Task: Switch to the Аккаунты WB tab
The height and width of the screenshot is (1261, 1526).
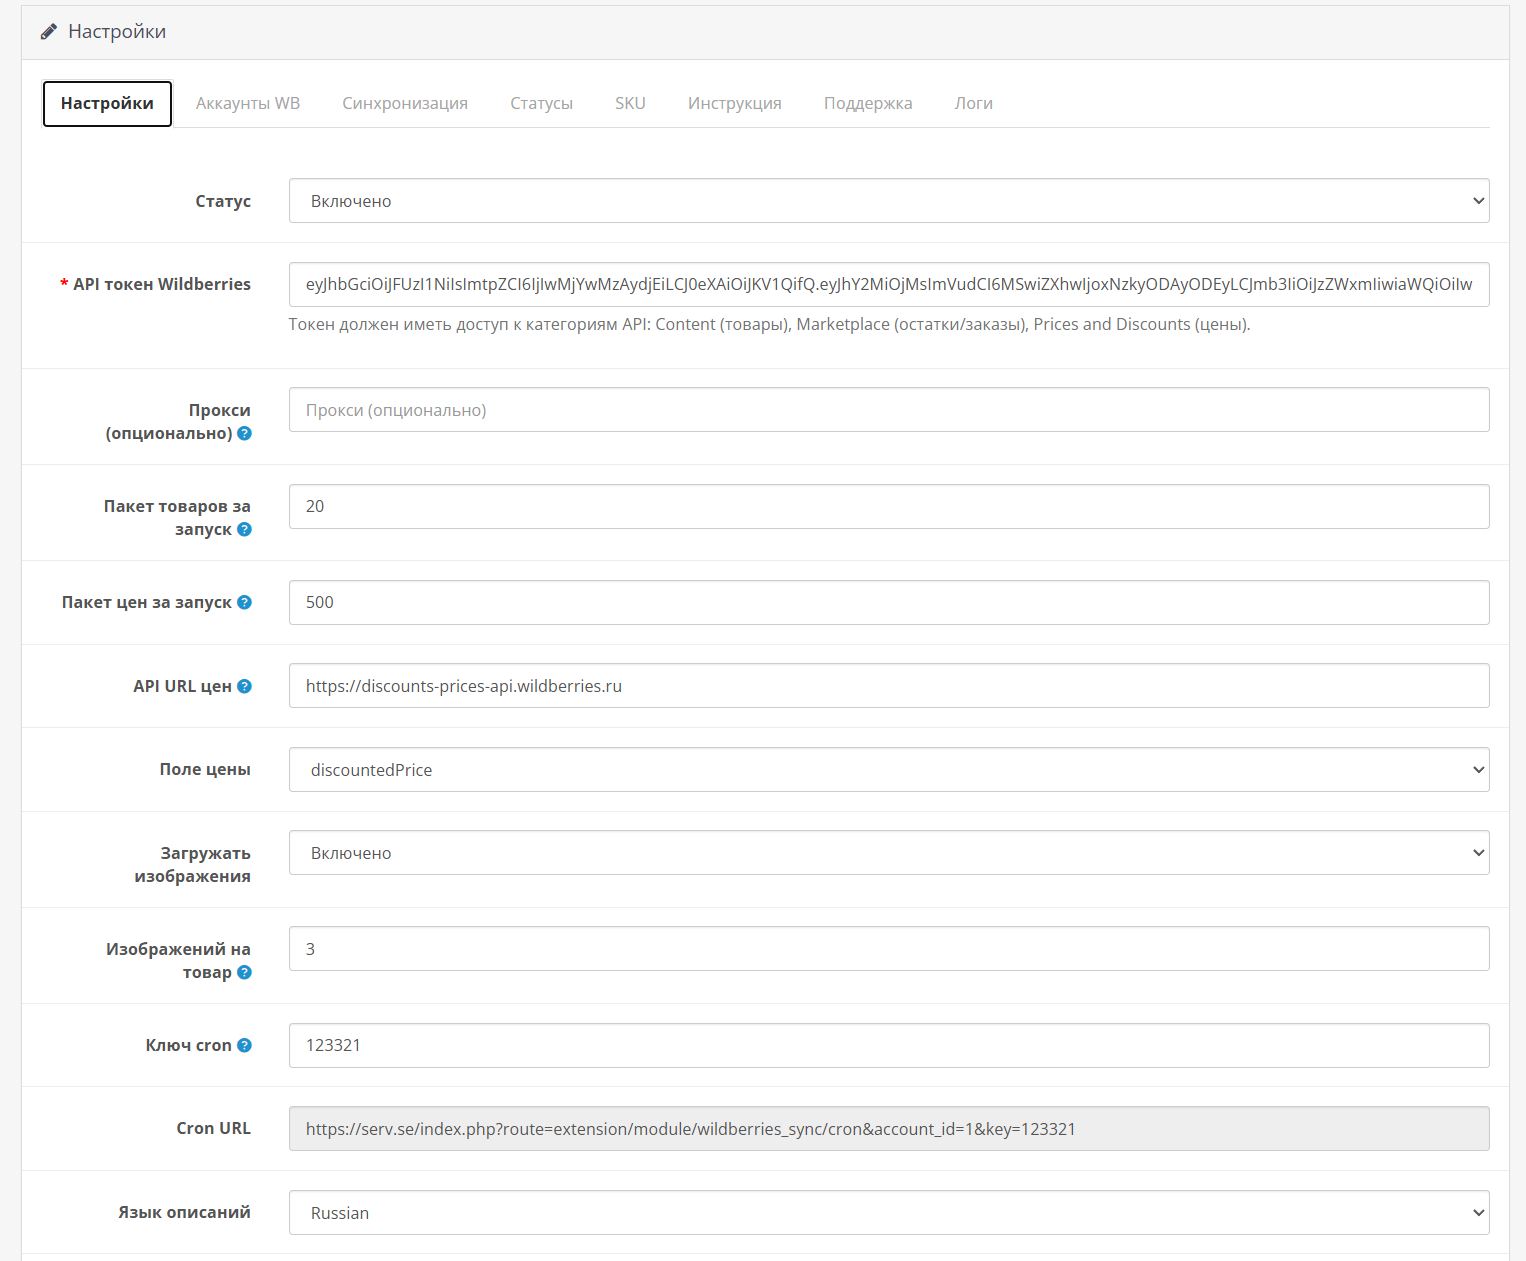Action: (x=248, y=103)
